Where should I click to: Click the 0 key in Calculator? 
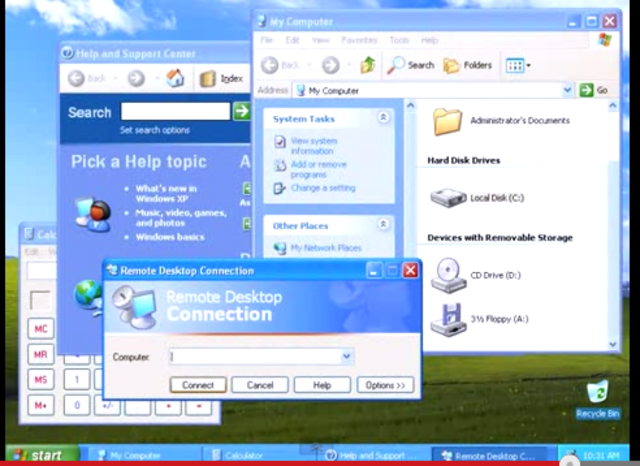77,405
